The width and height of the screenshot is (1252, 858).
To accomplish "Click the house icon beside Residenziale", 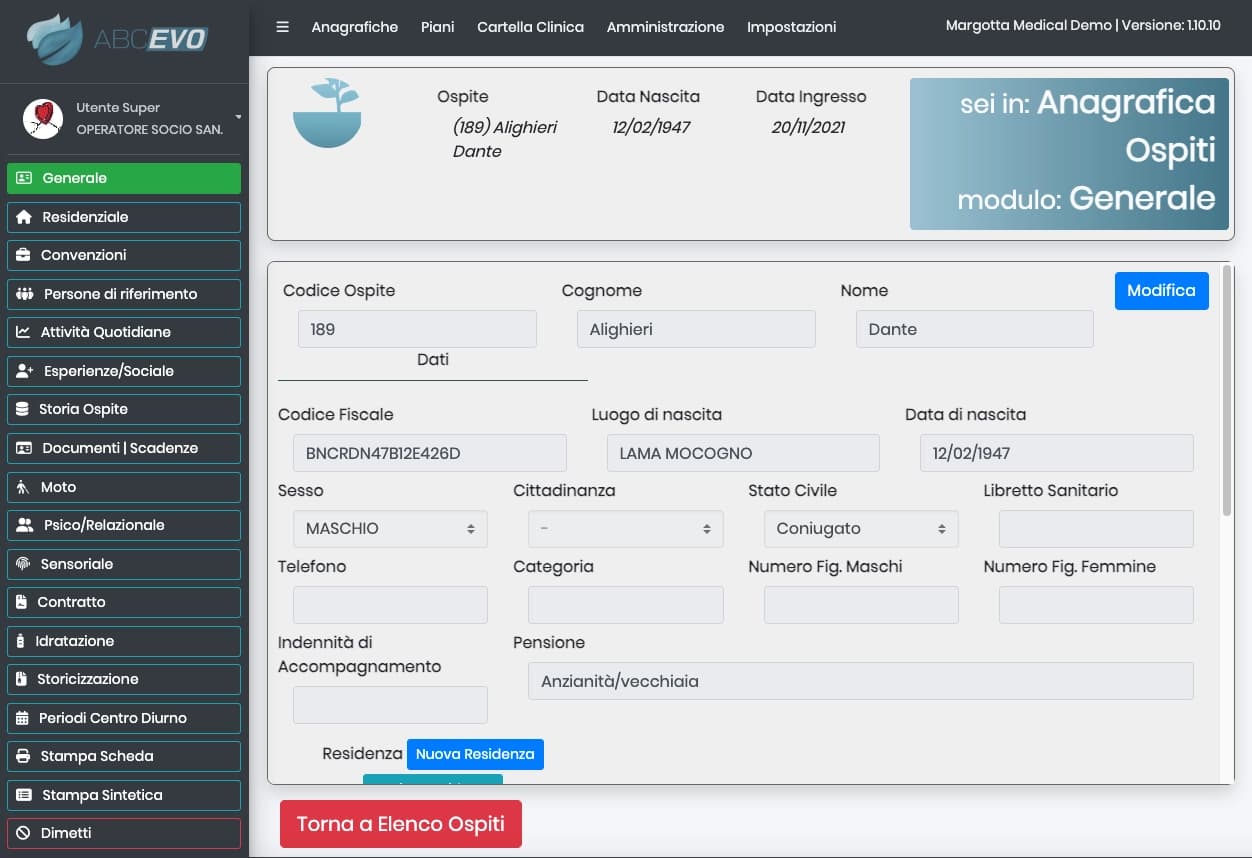I will click(25, 217).
